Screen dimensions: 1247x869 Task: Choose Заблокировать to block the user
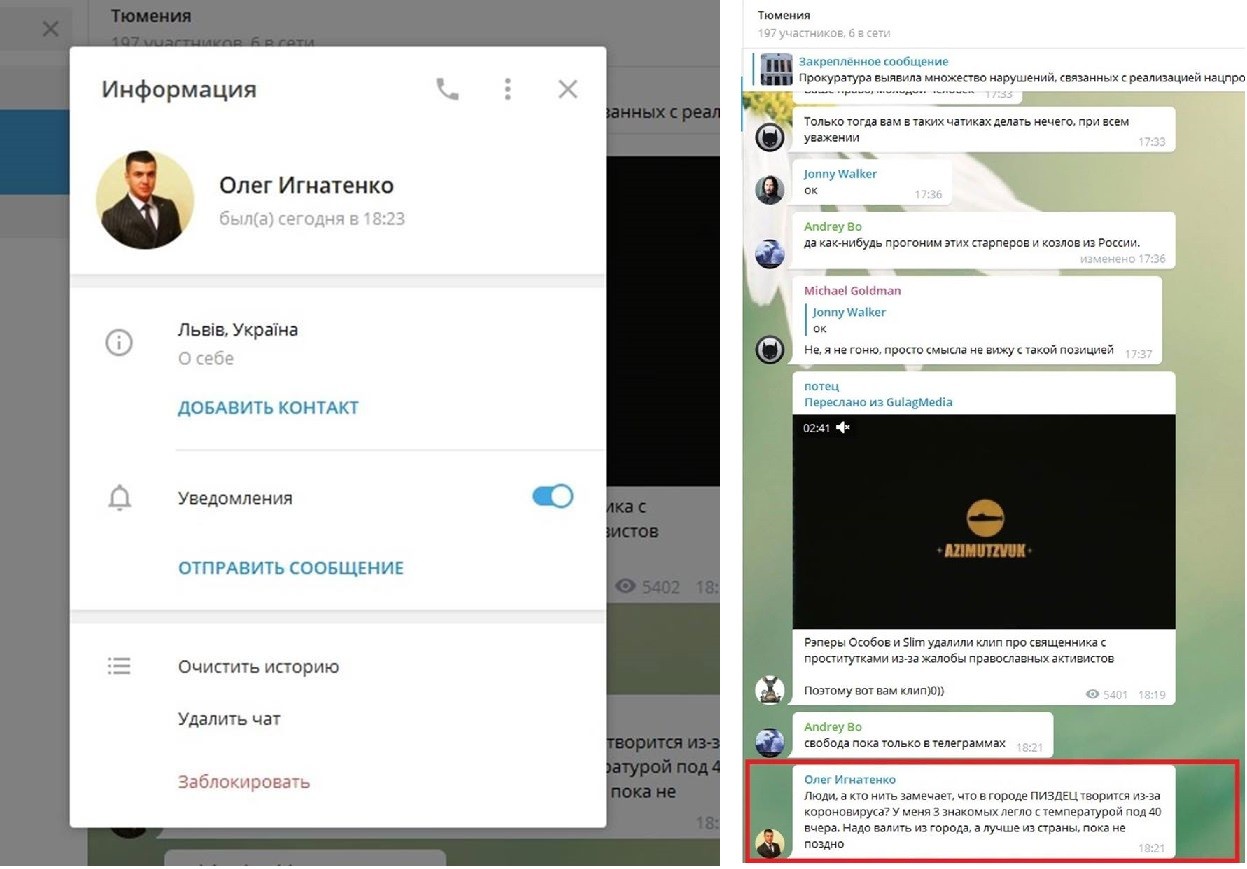point(244,782)
